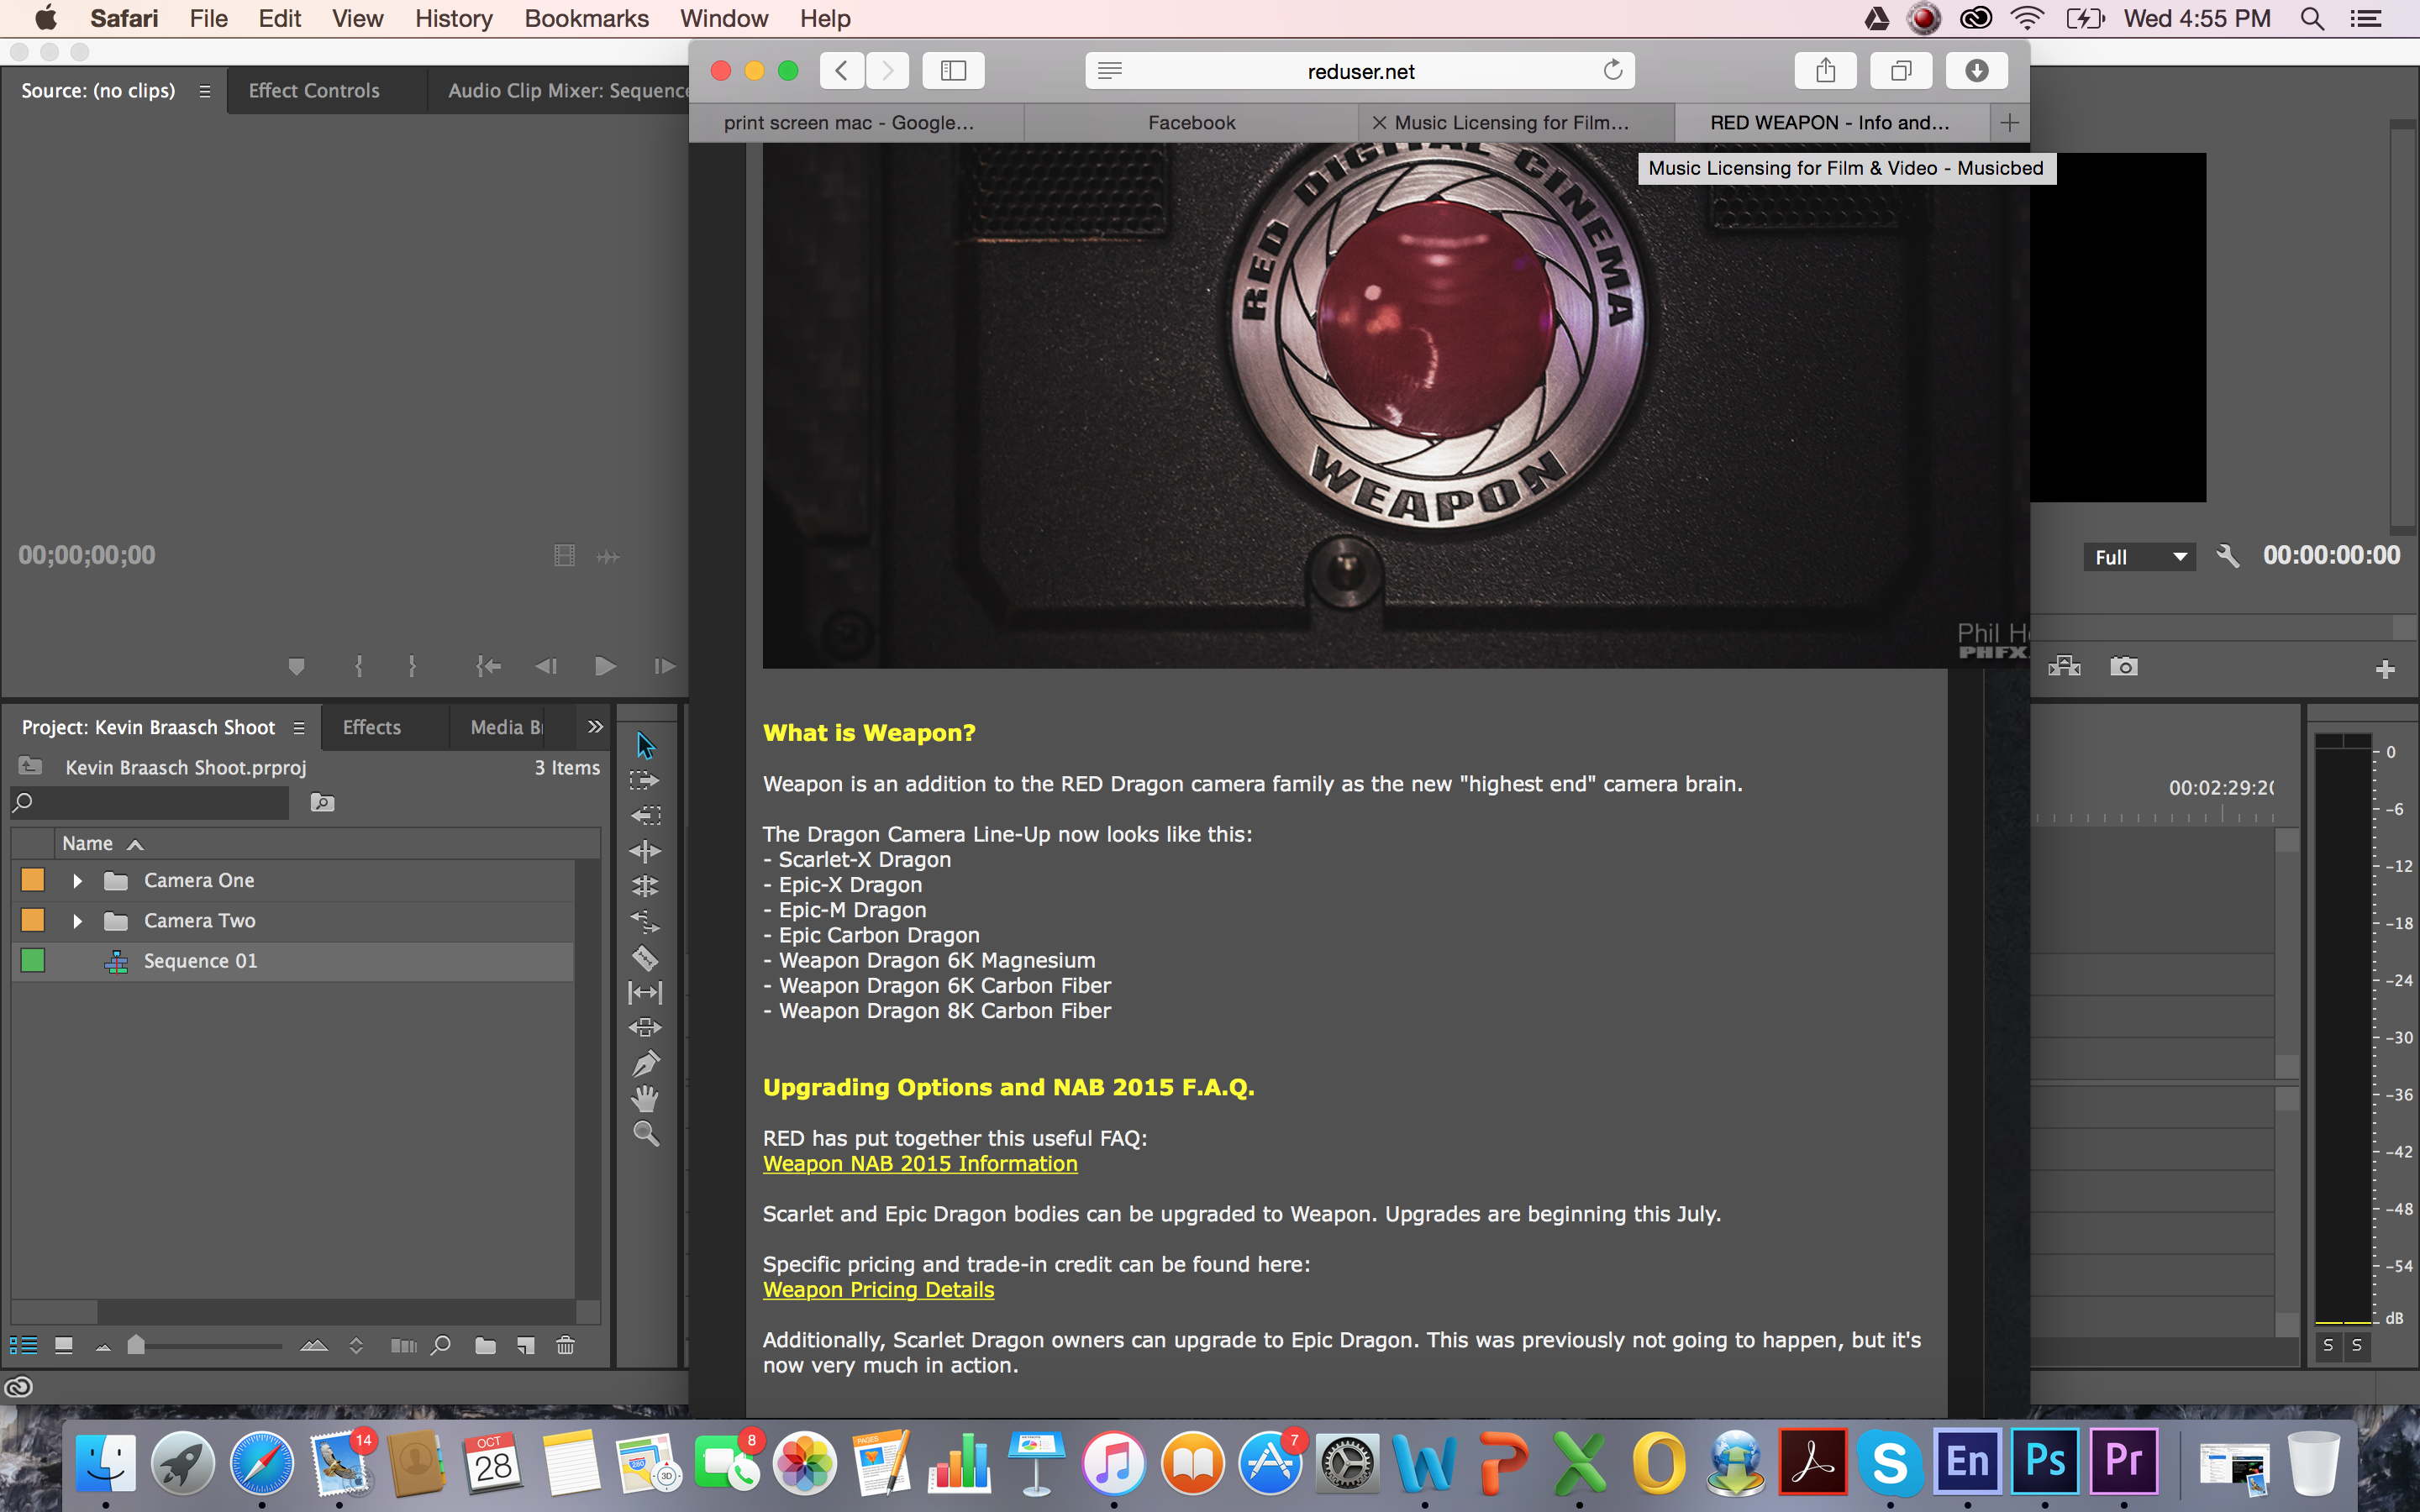Open Weapon NAB 2015 Information link

tap(920, 1164)
